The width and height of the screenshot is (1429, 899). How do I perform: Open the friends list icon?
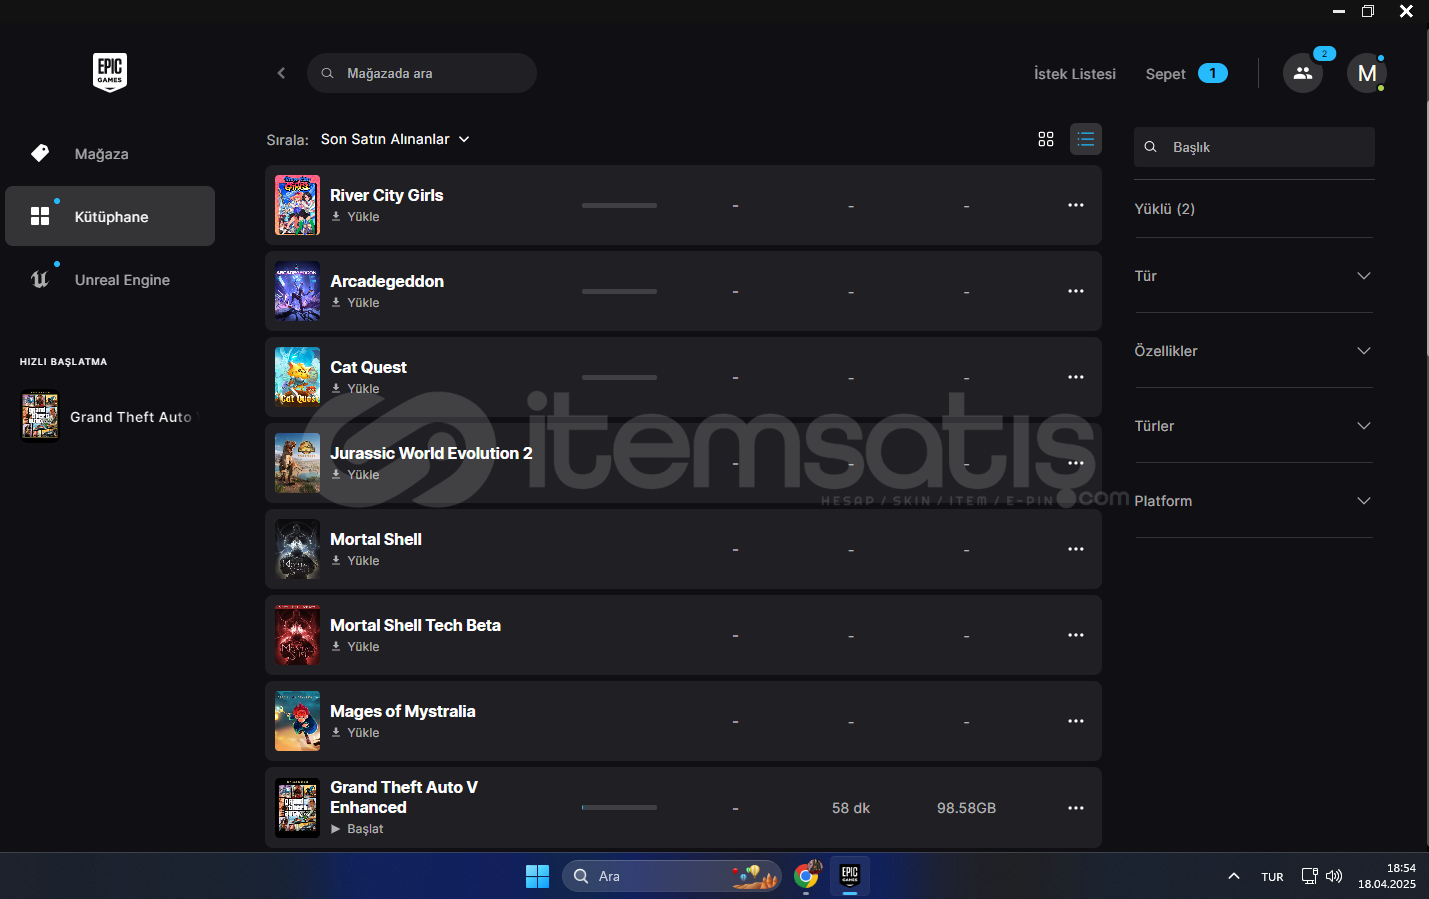tap(1303, 73)
